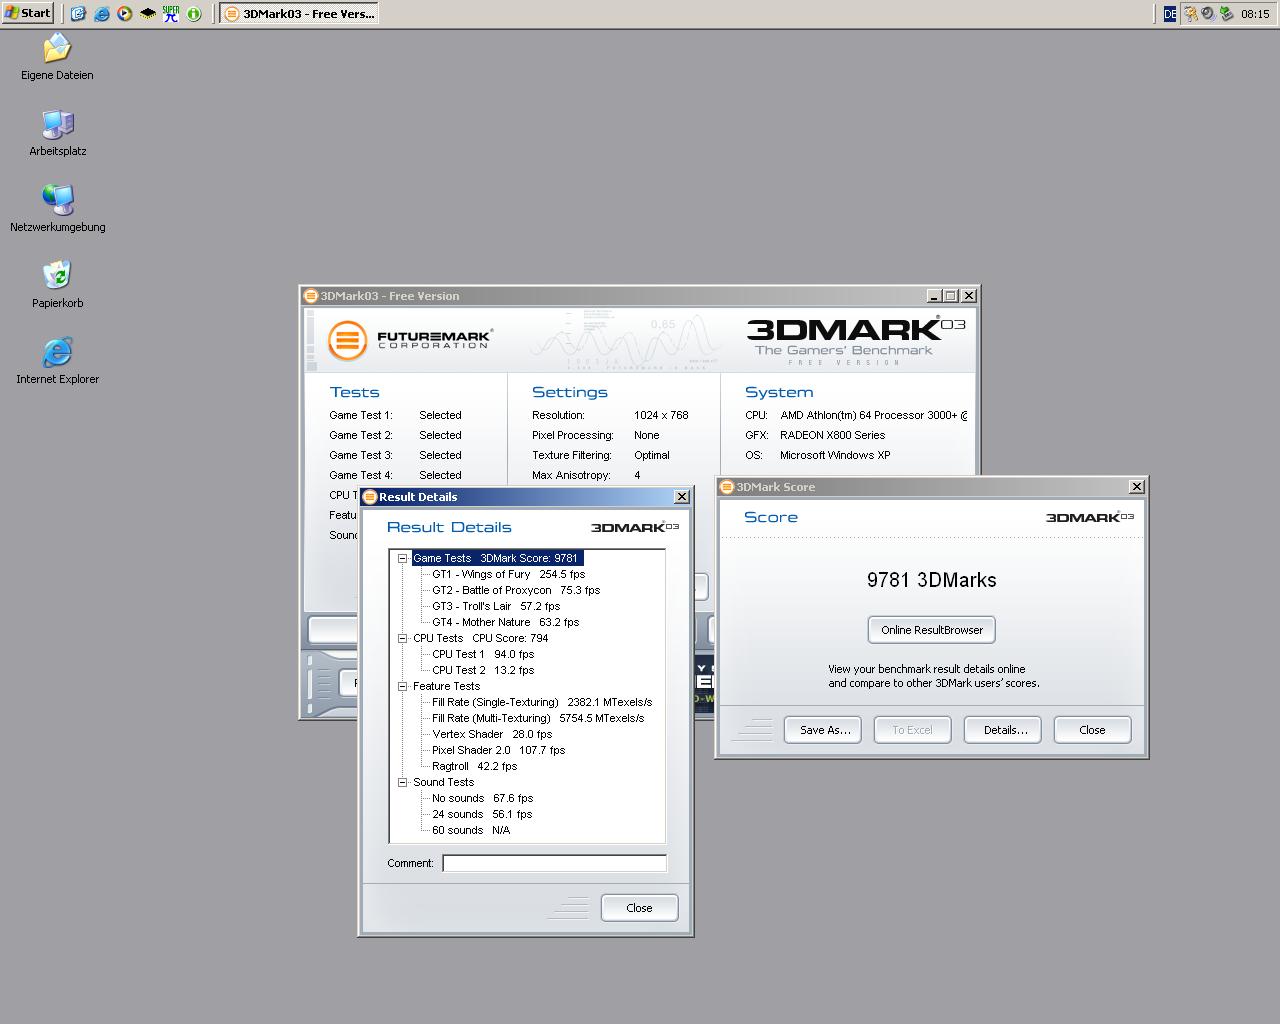
Task: Click the safely remove hardware tray icon
Action: (1226, 14)
